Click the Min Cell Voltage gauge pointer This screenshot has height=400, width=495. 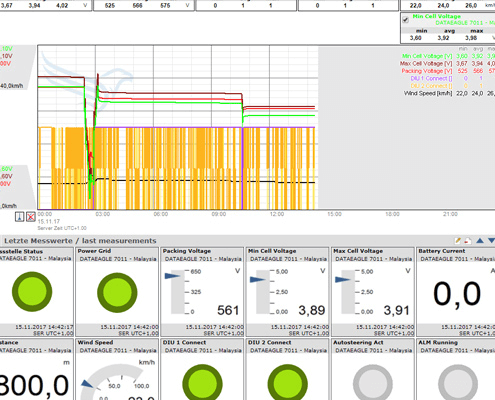pos(258,279)
